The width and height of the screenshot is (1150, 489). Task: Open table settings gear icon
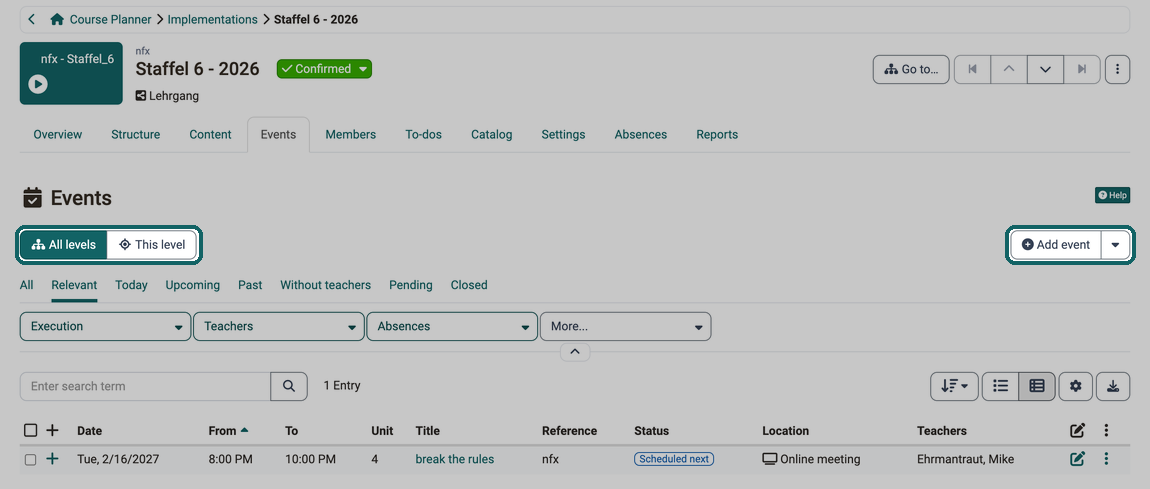(x=1076, y=386)
